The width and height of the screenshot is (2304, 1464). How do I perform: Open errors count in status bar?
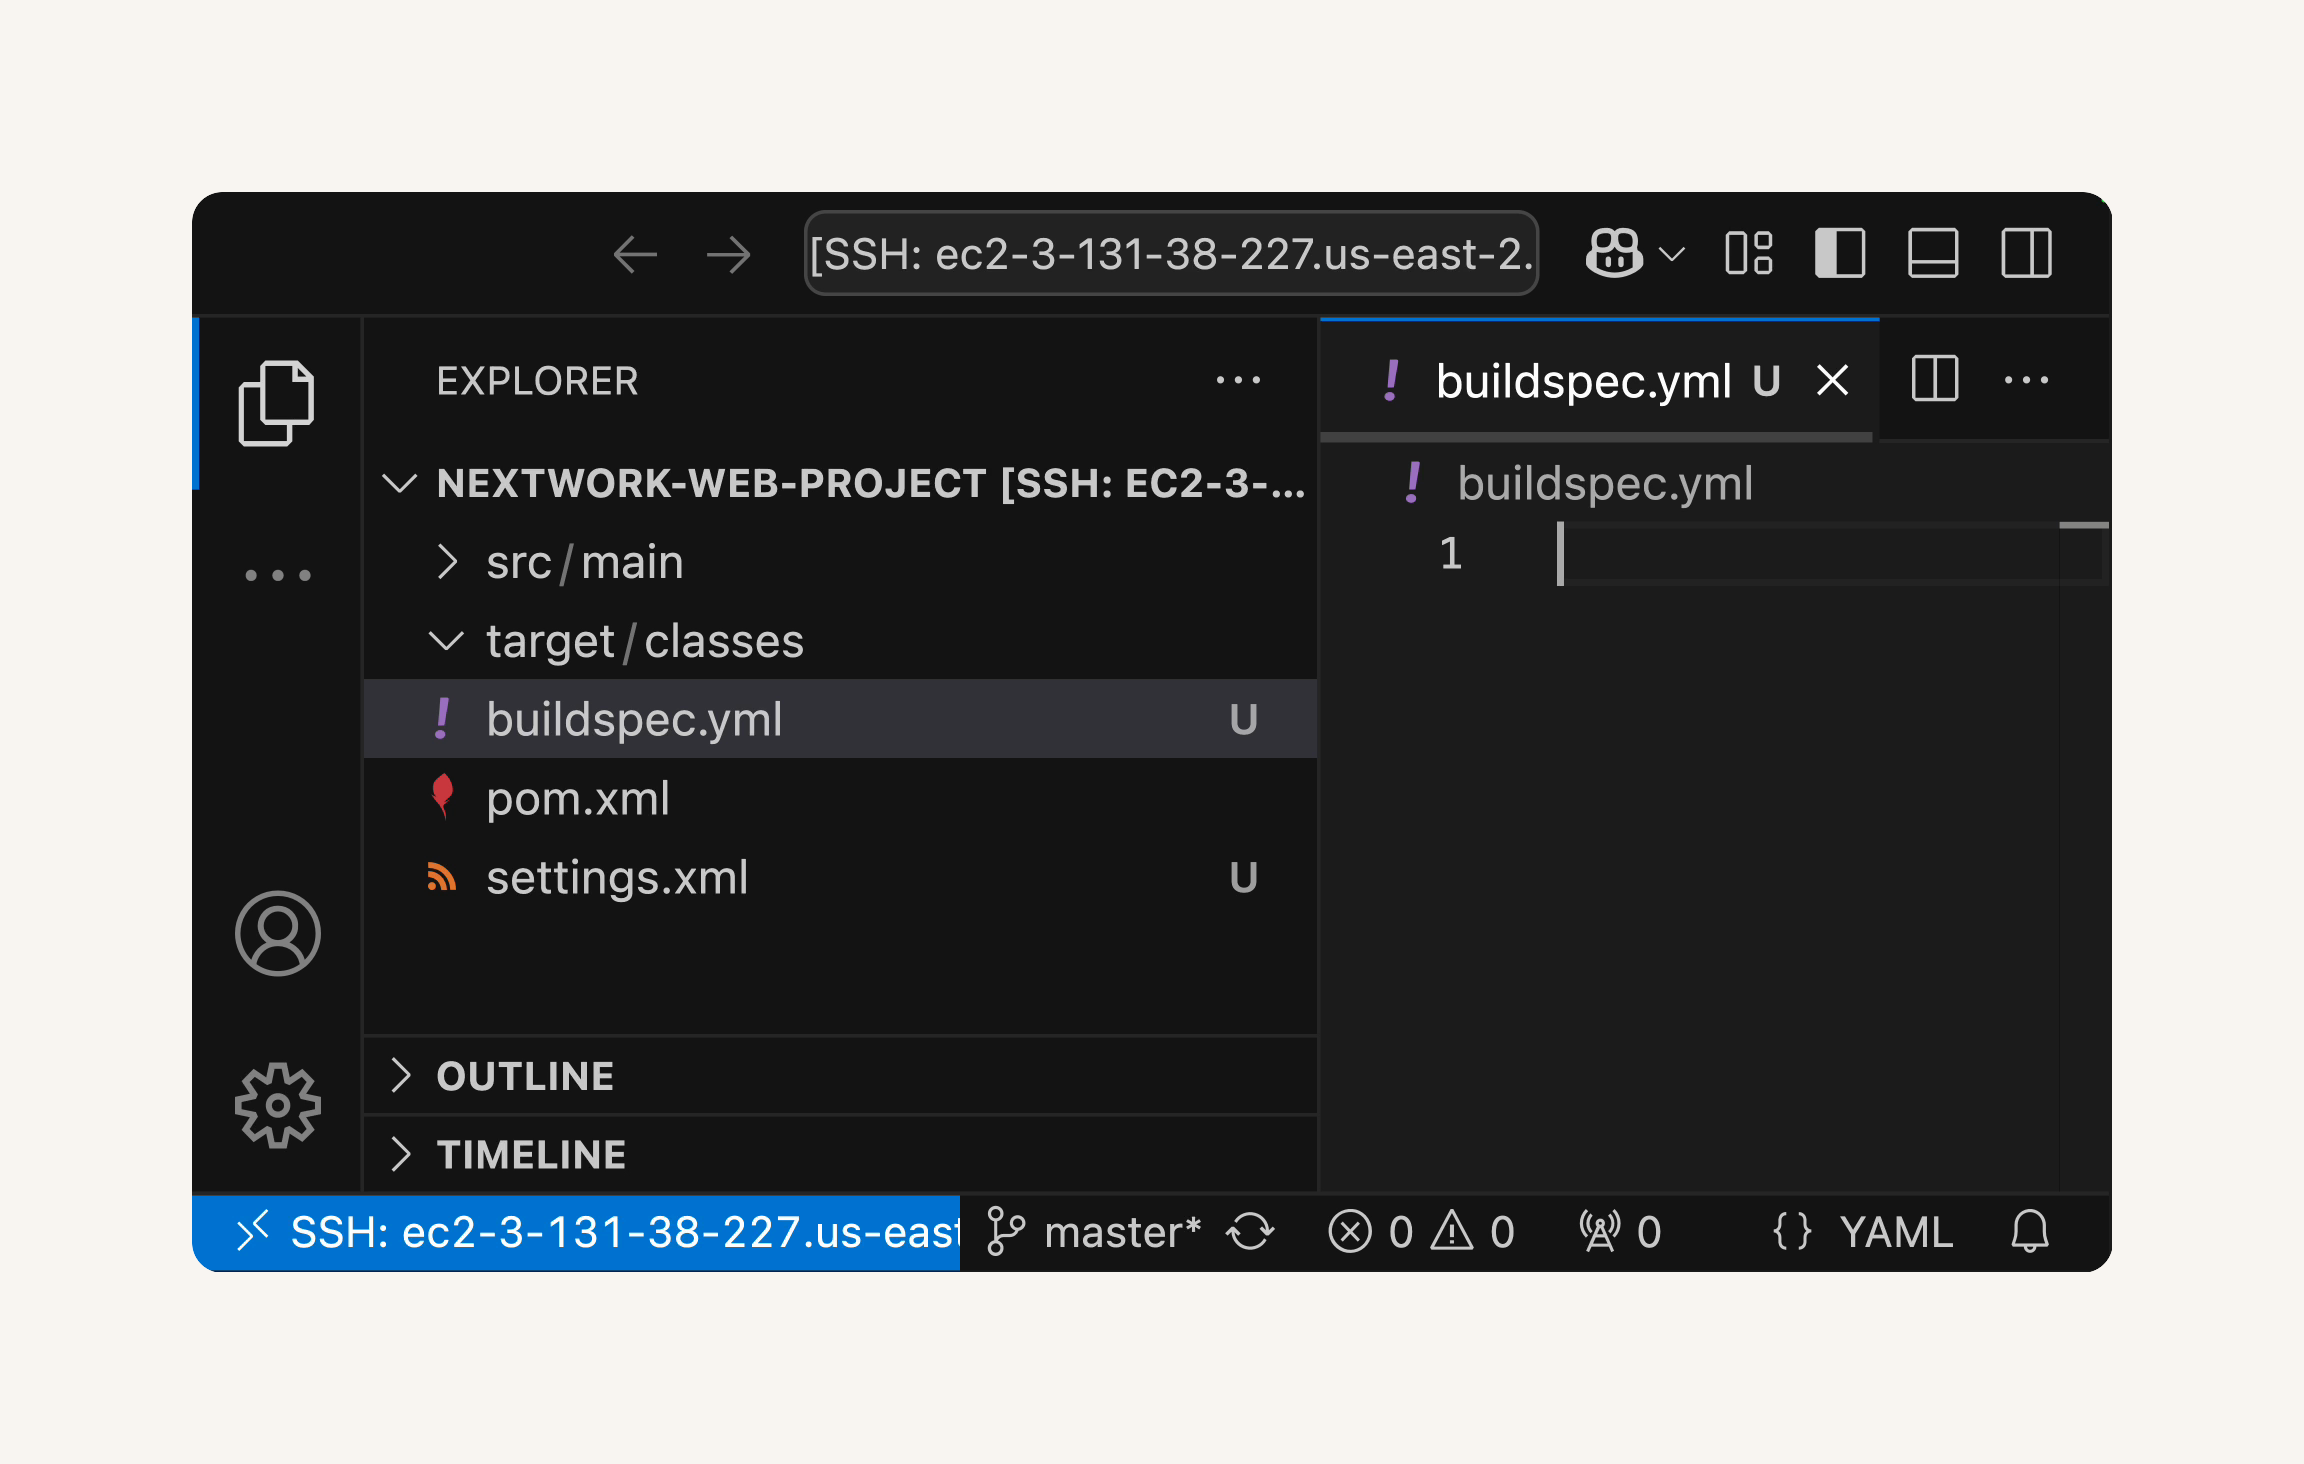(1370, 1232)
